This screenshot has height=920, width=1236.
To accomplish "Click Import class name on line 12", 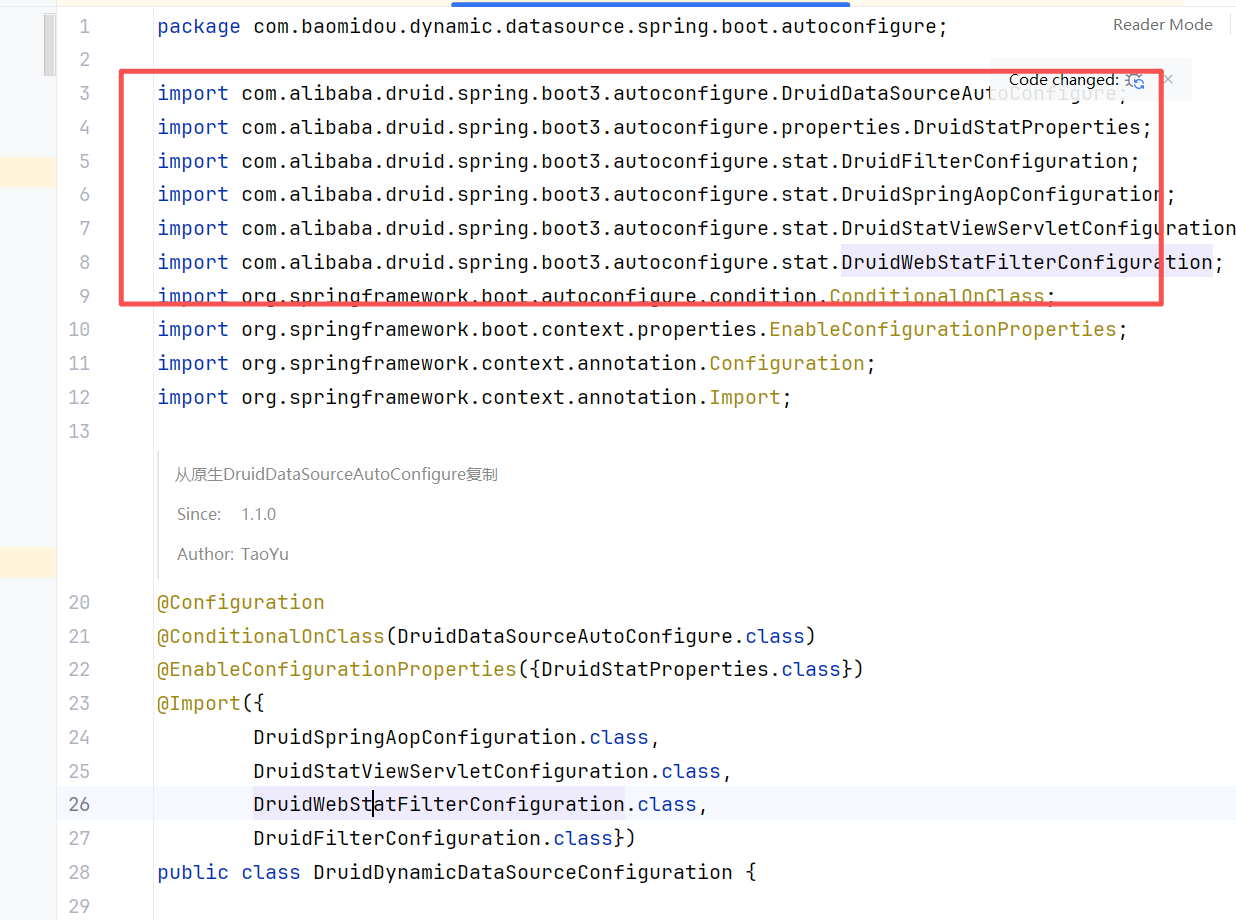I will [745, 397].
